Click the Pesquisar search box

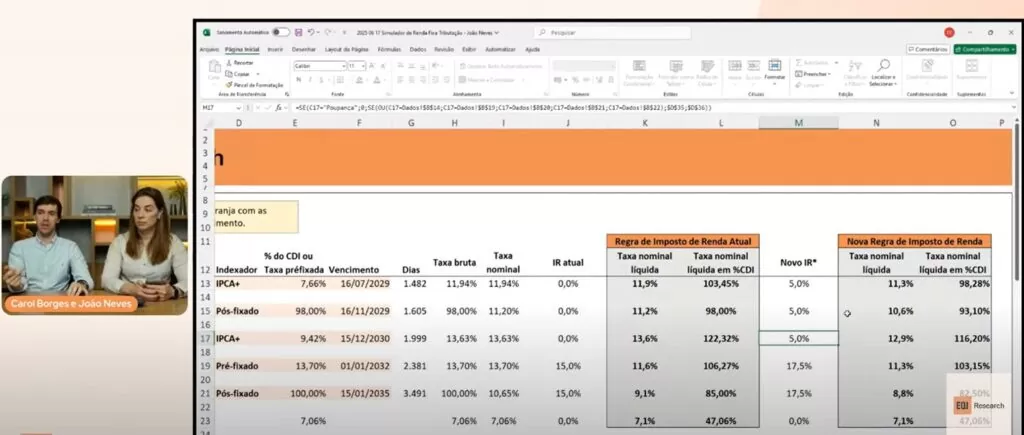(x=612, y=33)
